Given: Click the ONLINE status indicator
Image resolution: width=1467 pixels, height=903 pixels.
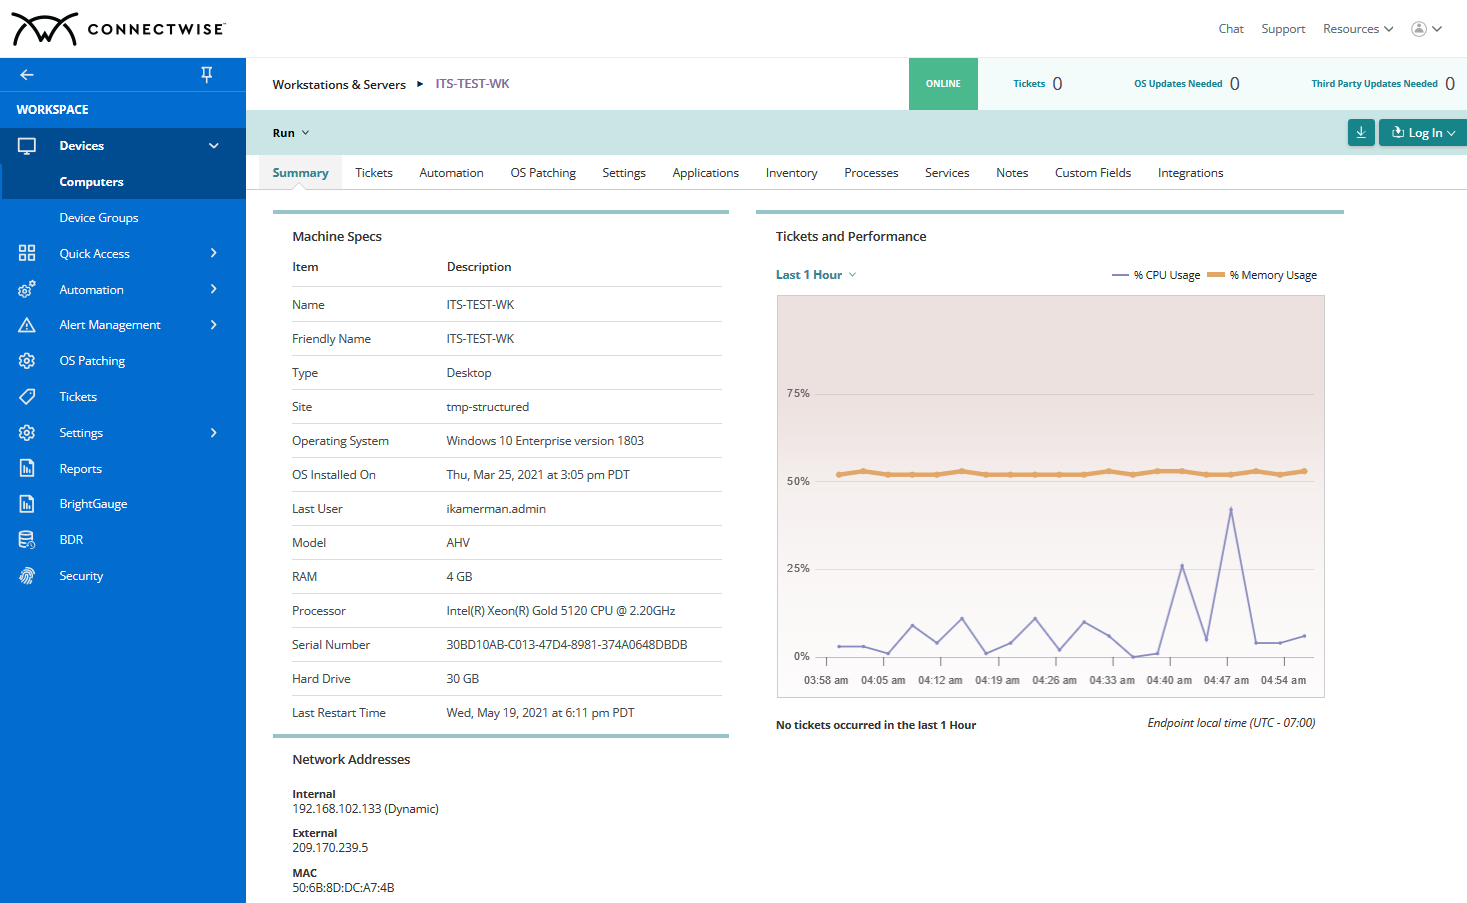Looking at the screenshot, I should click(x=942, y=83).
